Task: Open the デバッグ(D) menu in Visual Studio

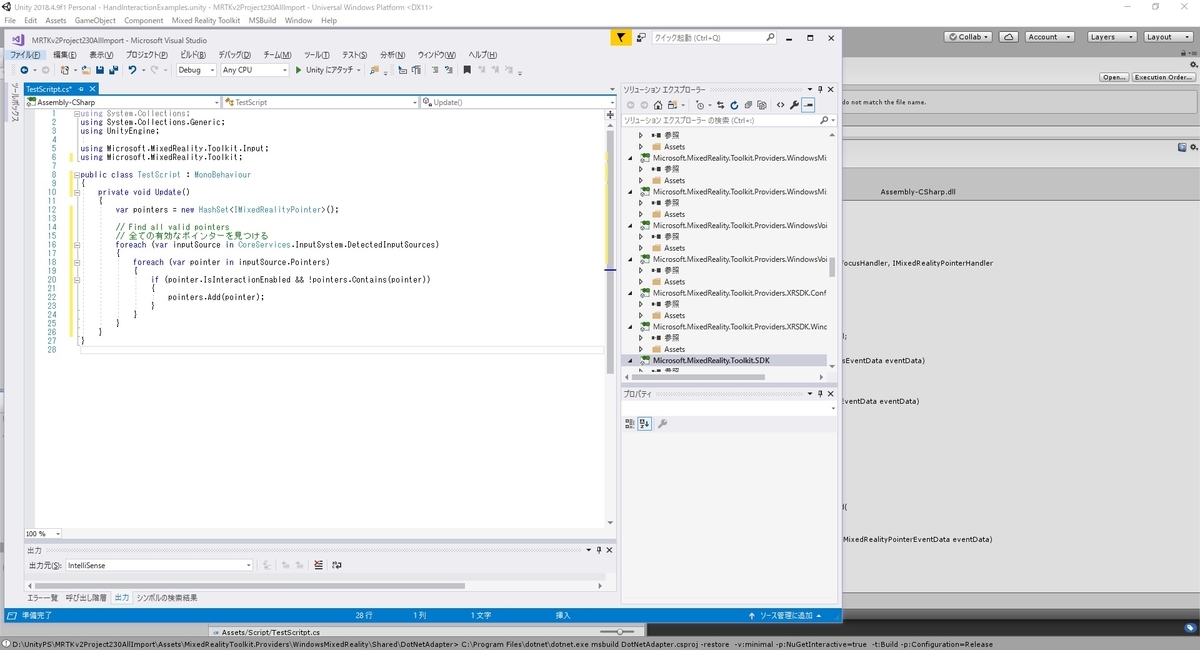Action: pyautogui.click(x=234, y=55)
